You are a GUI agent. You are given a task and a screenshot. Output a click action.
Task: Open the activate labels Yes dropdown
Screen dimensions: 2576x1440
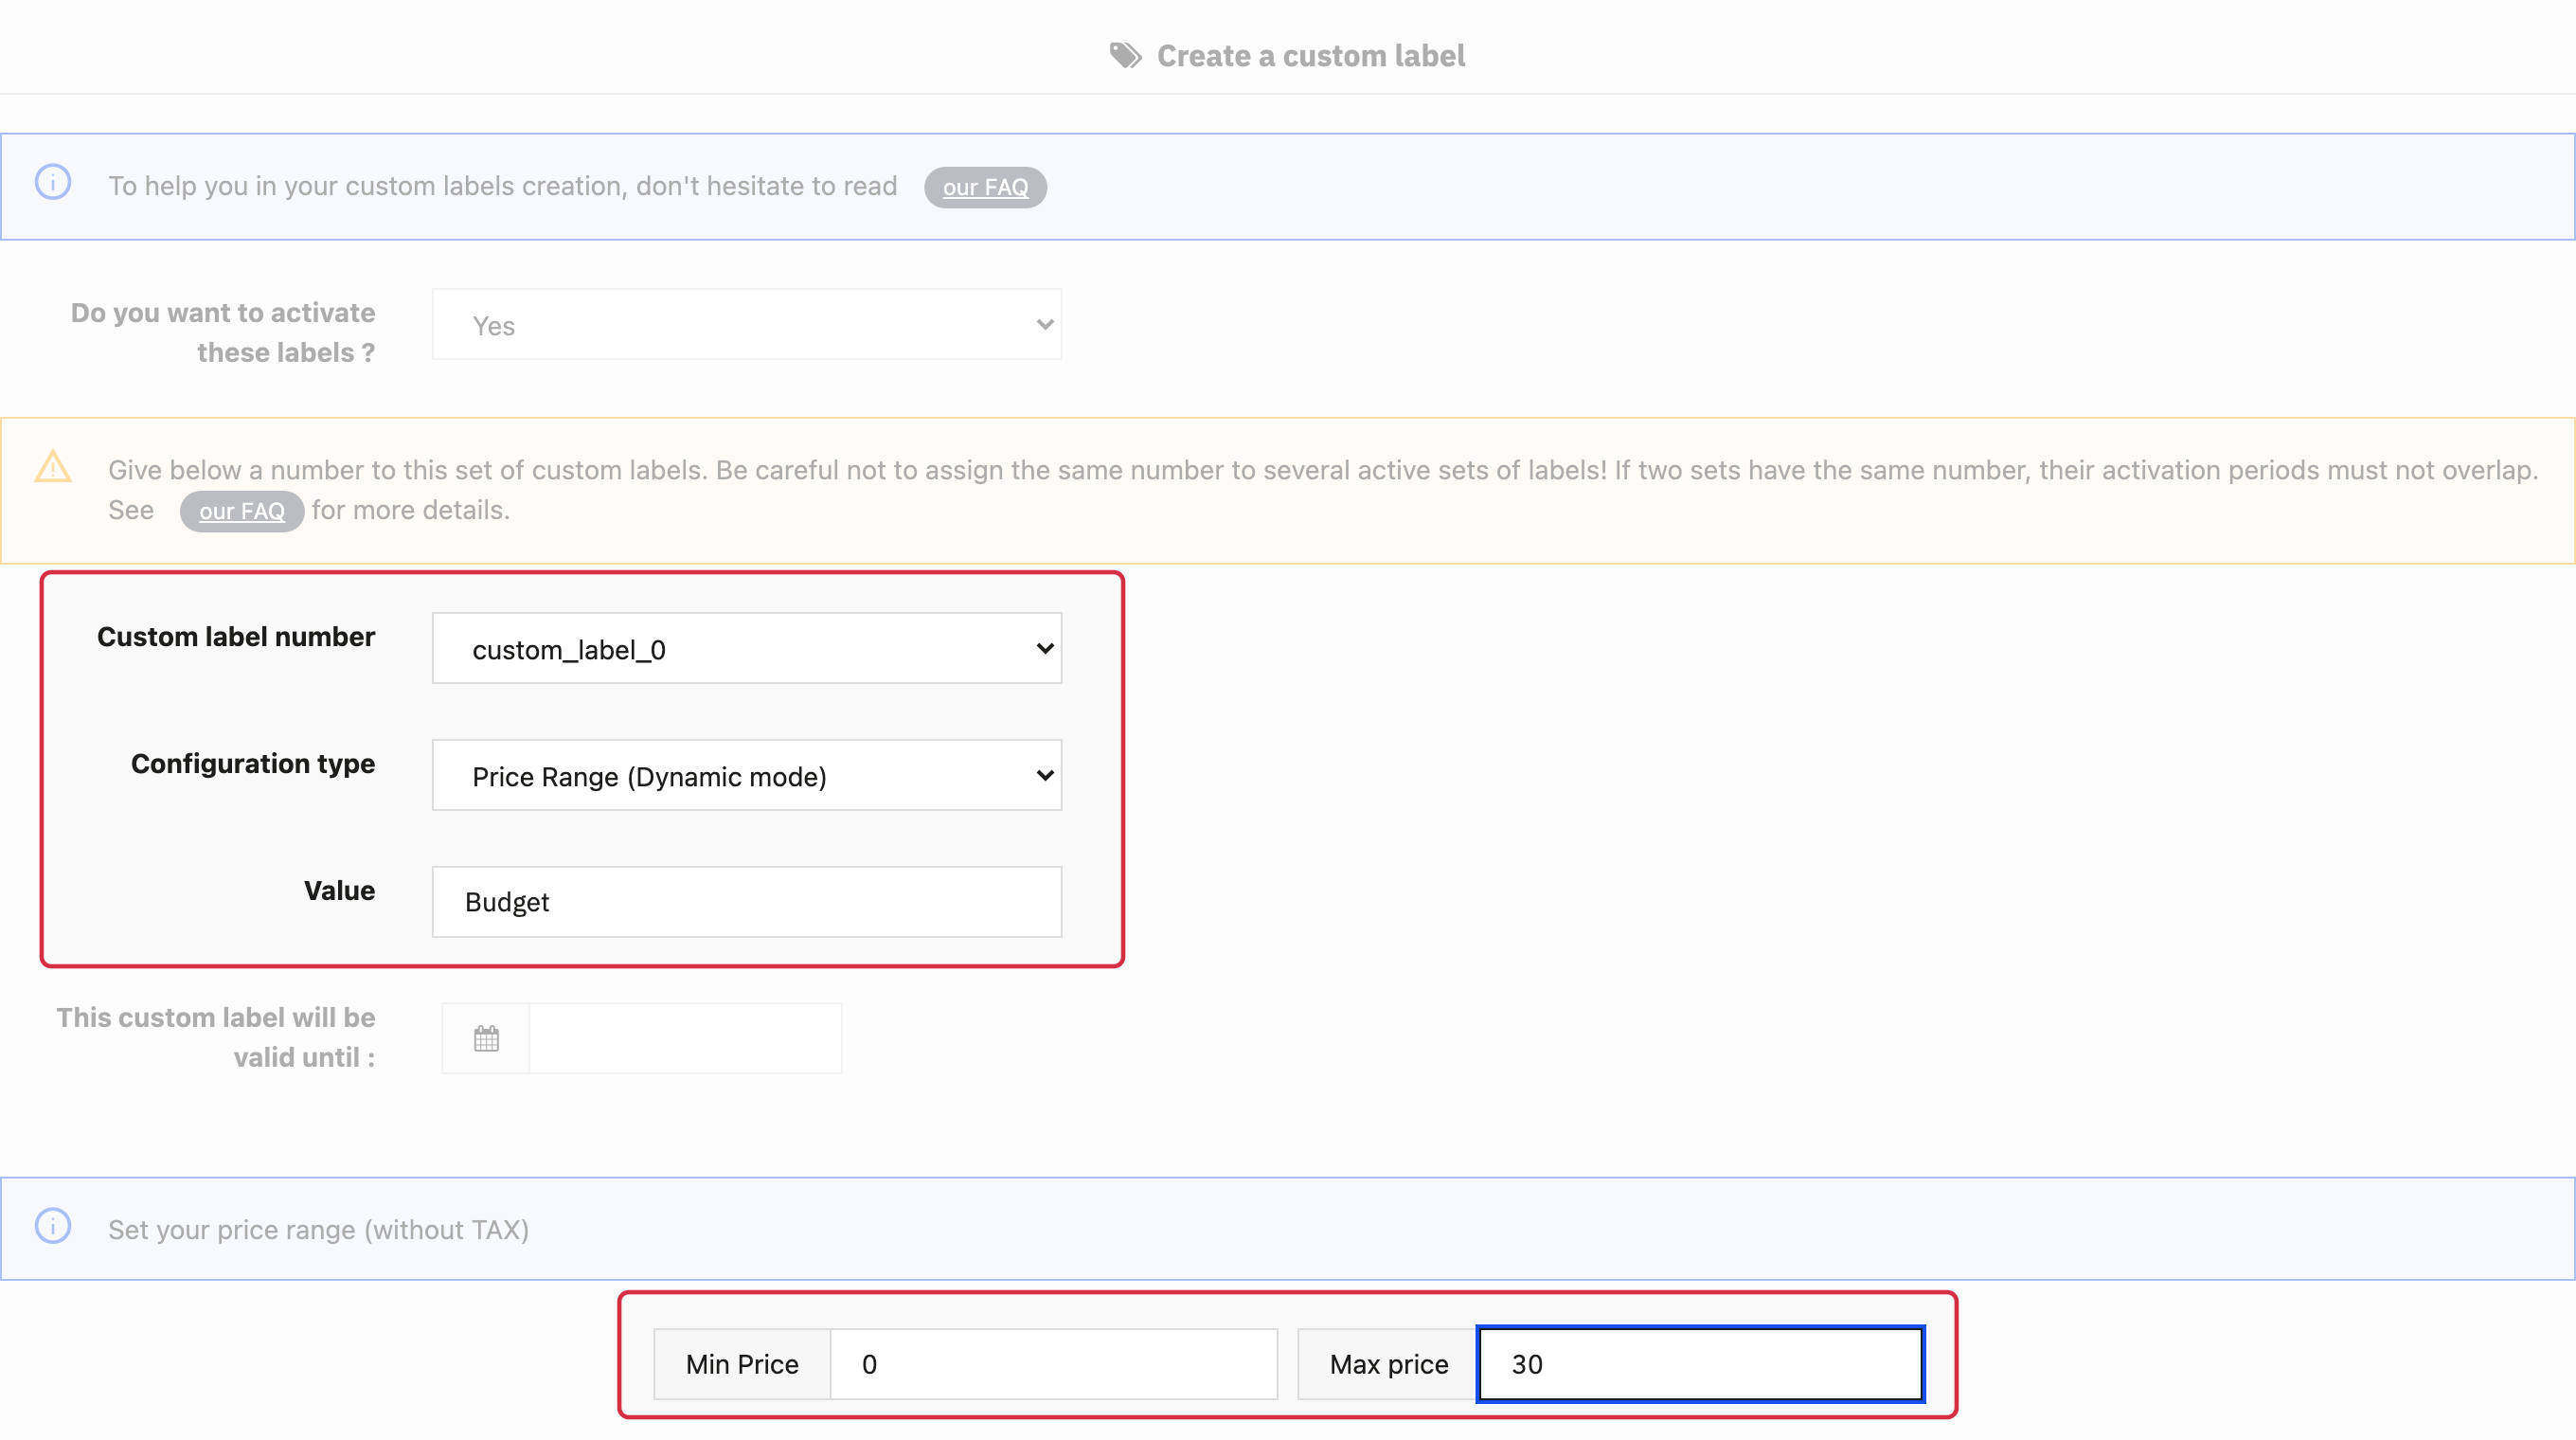[x=747, y=325]
